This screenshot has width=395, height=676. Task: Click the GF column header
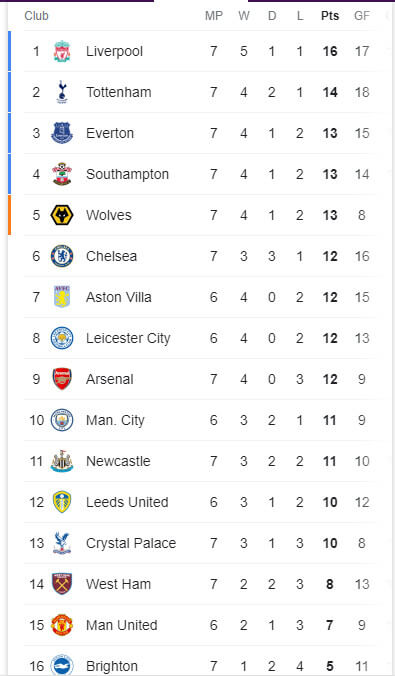point(362,16)
